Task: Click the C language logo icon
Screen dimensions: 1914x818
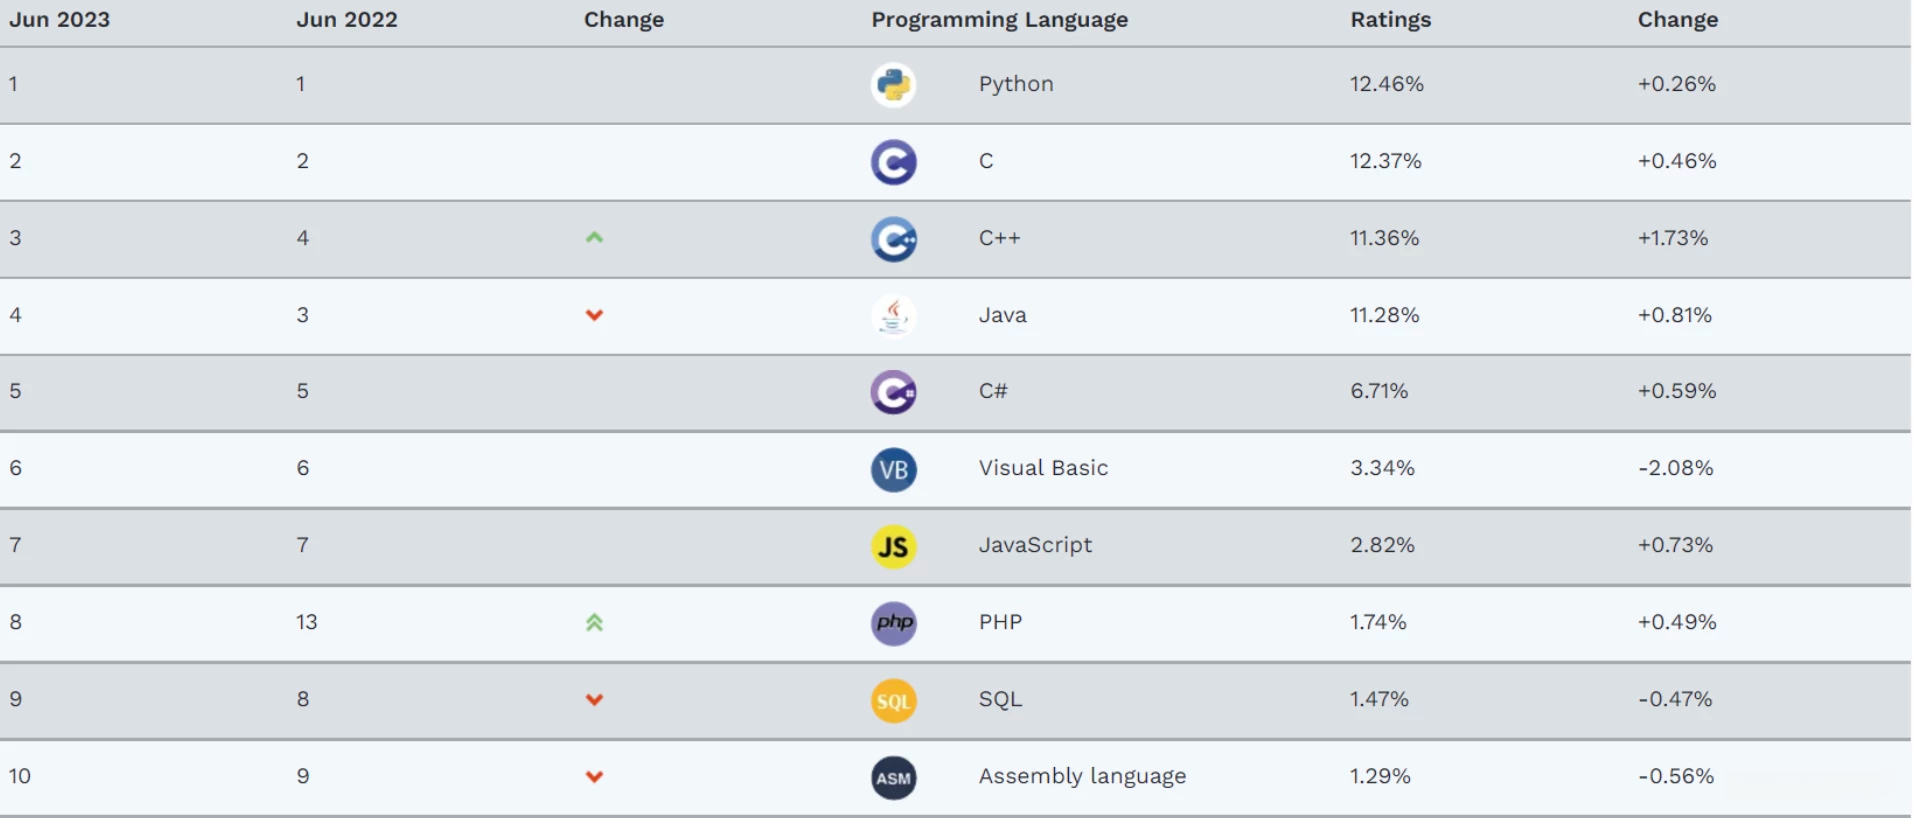Action: [893, 162]
